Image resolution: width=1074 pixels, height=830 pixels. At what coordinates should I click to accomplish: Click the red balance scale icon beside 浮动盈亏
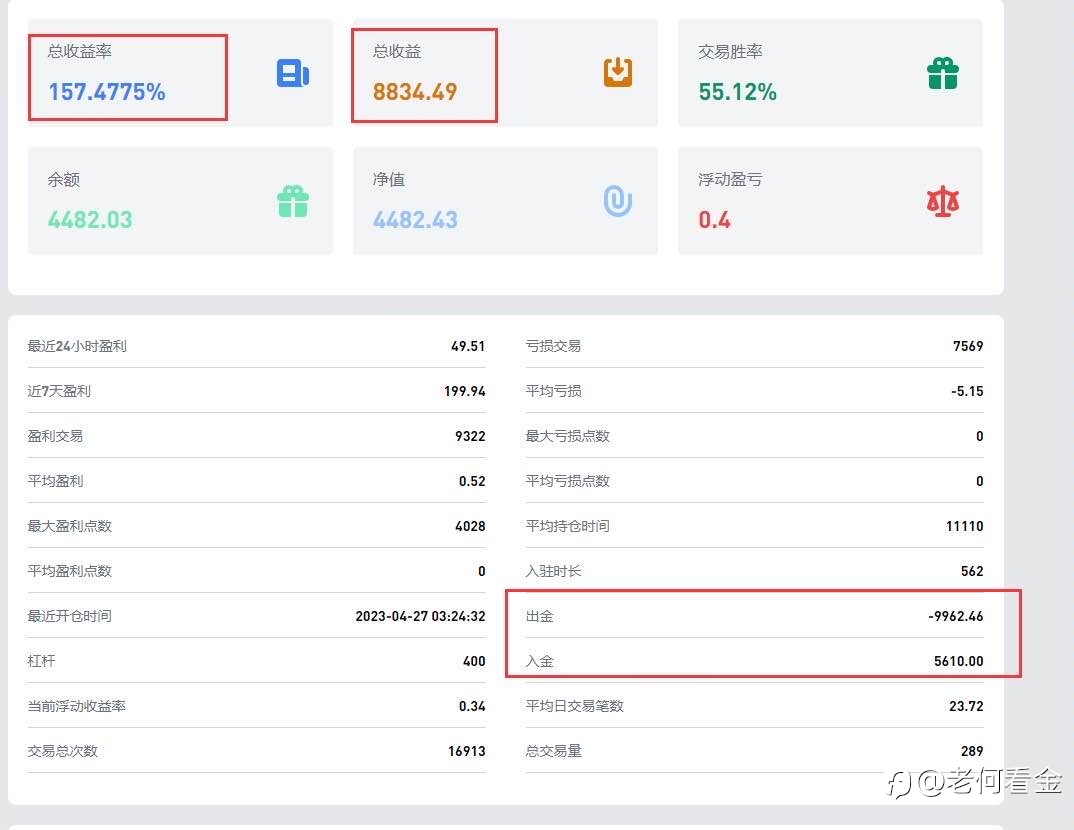(x=942, y=201)
